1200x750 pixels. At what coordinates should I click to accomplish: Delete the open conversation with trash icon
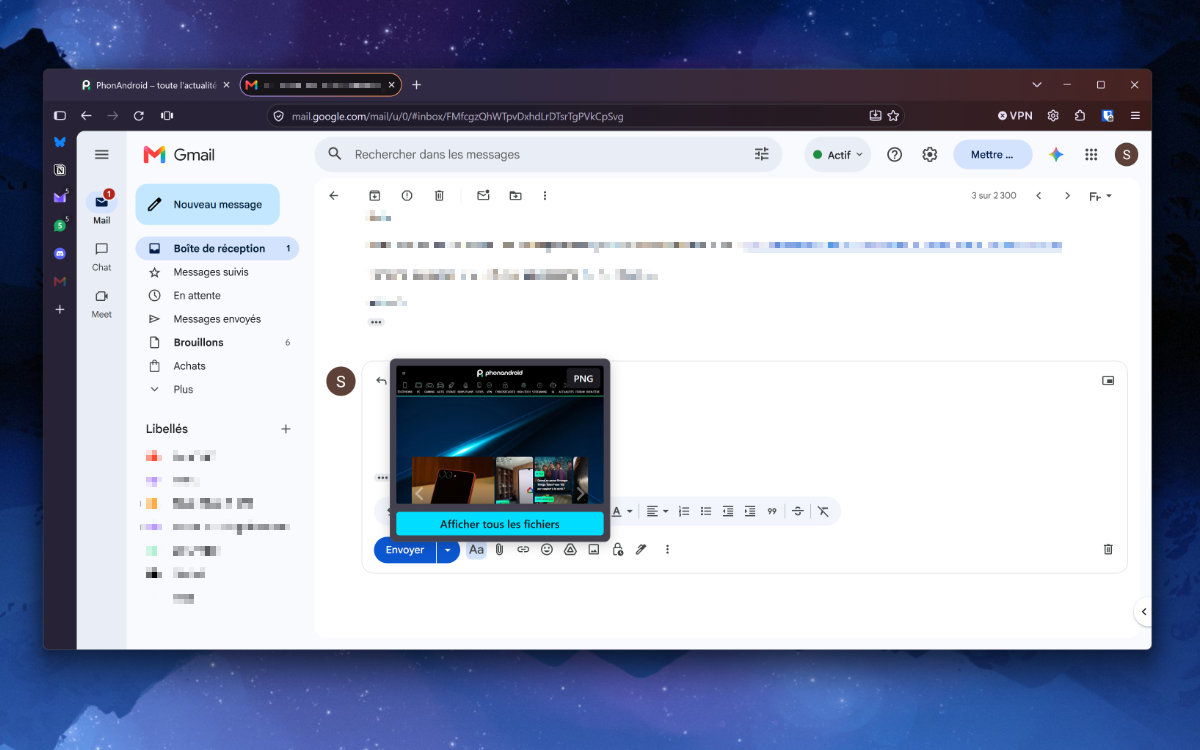point(439,196)
